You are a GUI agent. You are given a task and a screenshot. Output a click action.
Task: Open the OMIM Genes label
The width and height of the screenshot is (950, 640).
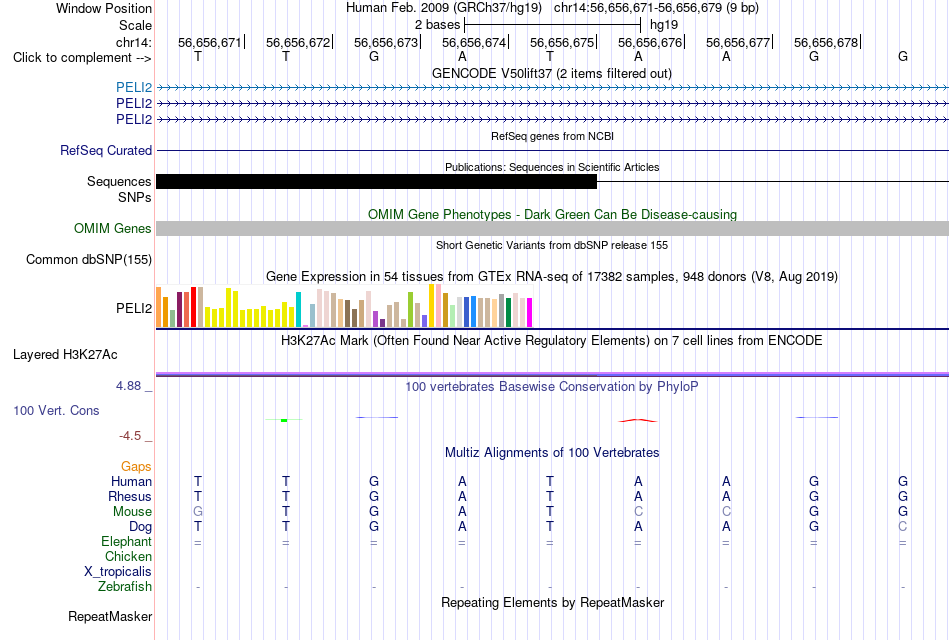113,228
